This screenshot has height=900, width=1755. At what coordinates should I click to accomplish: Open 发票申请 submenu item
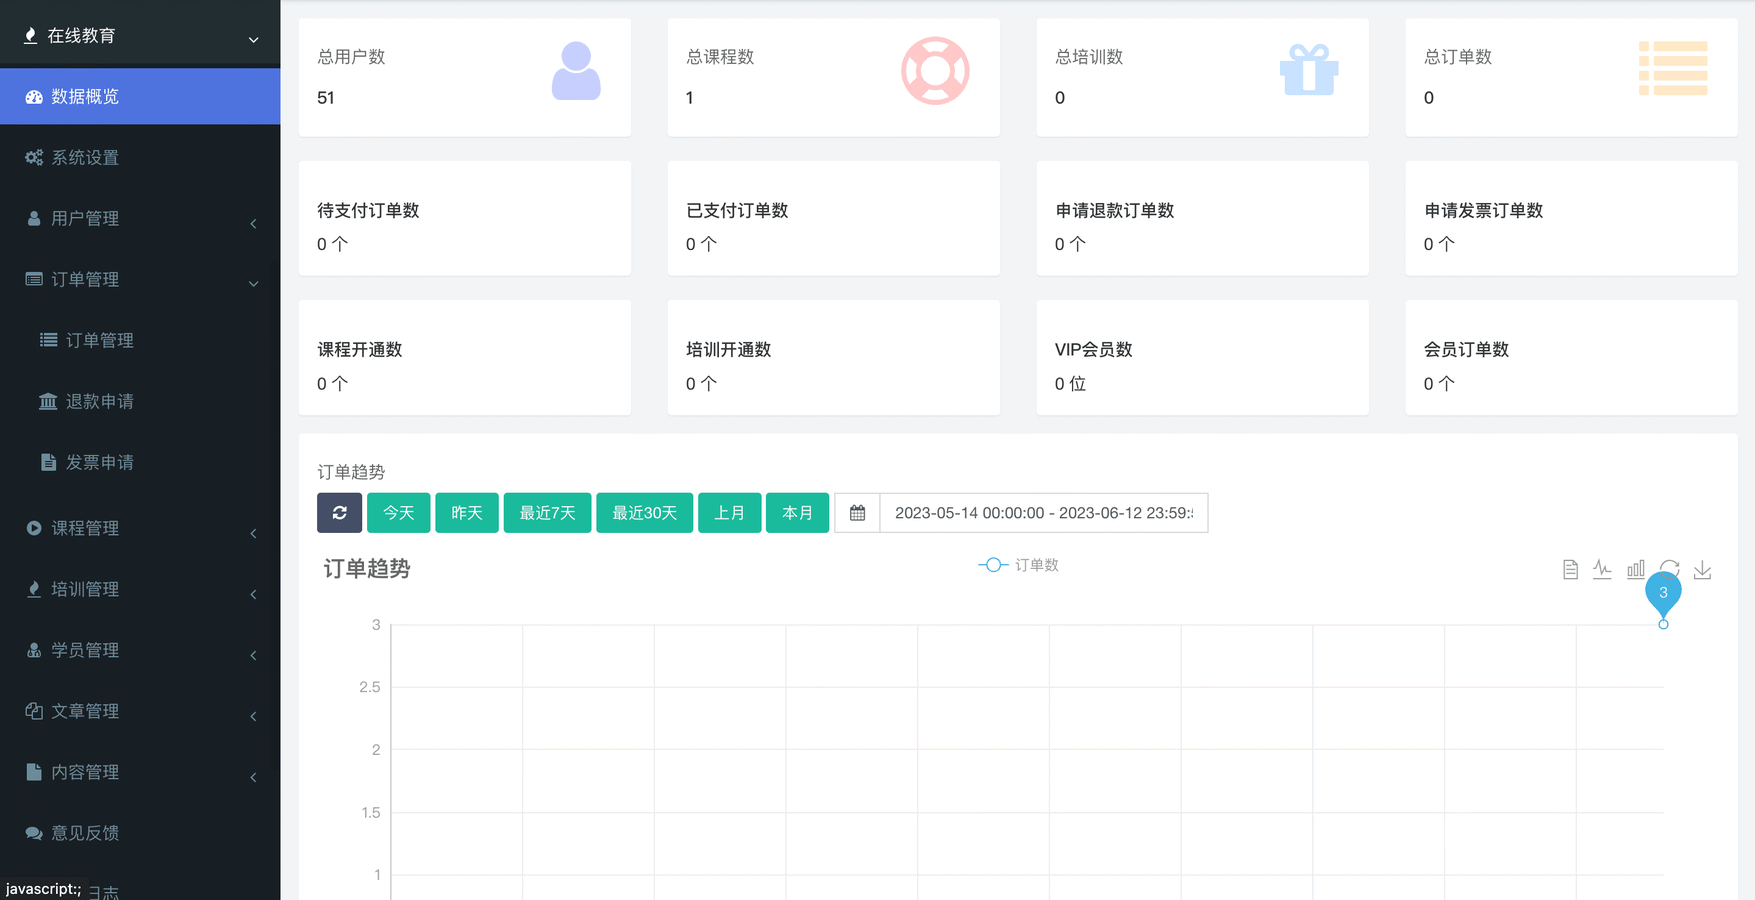click(99, 463)
